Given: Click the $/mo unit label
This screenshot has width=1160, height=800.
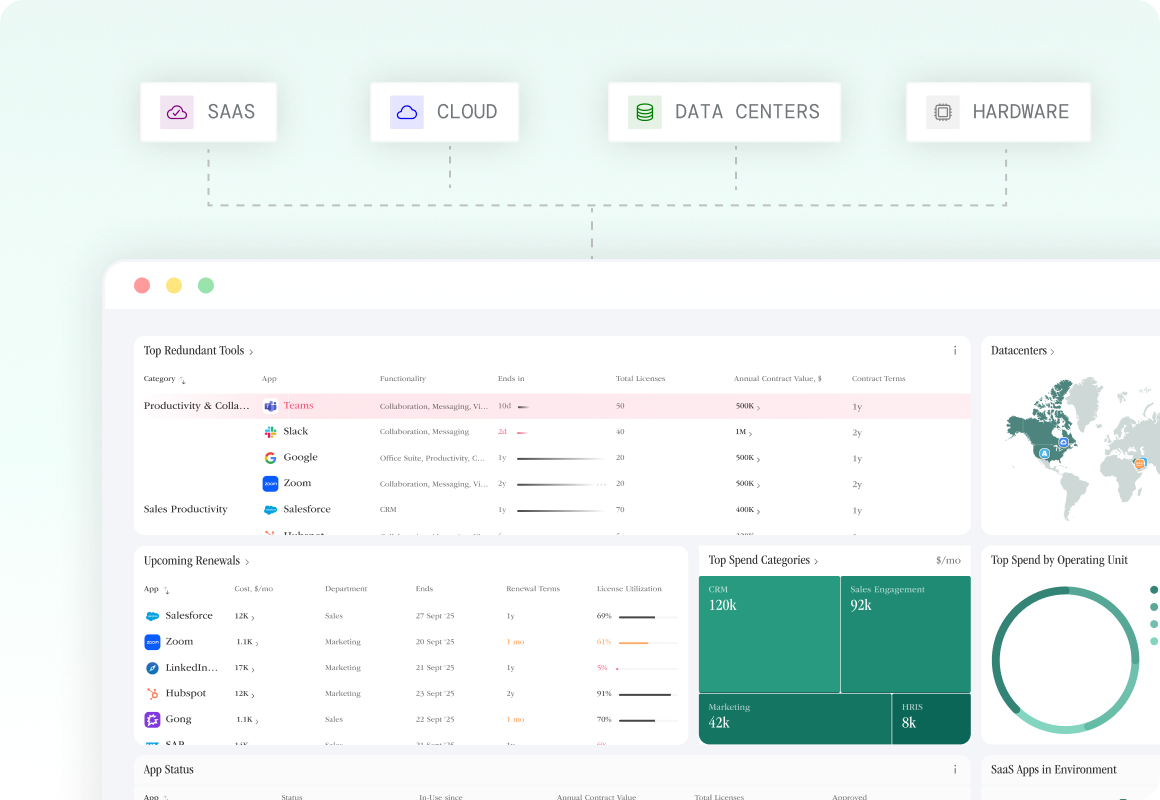Looking at the screenshot, I should [x=948, y=561].
